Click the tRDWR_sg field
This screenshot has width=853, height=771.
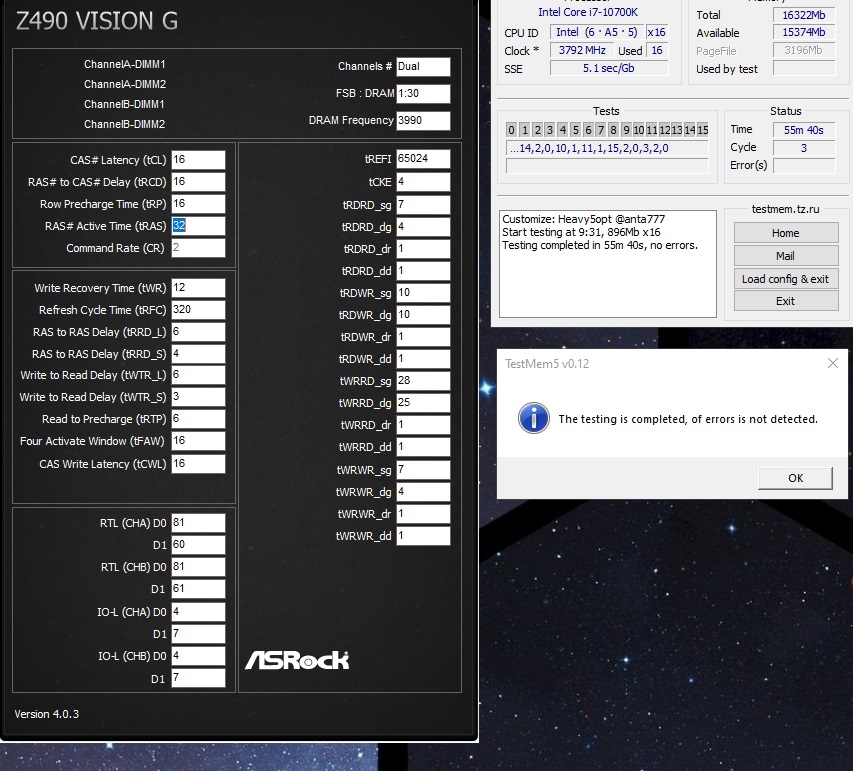tap(423, 293)
